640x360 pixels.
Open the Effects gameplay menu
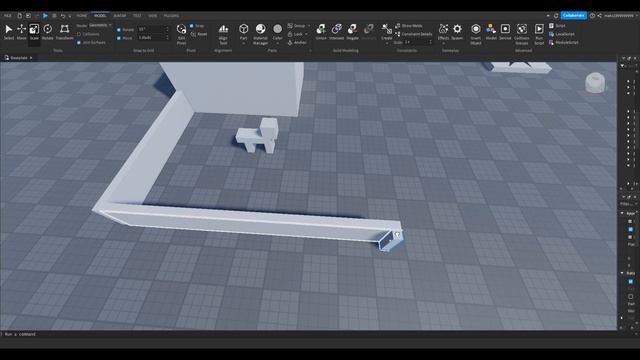[443, 32]
